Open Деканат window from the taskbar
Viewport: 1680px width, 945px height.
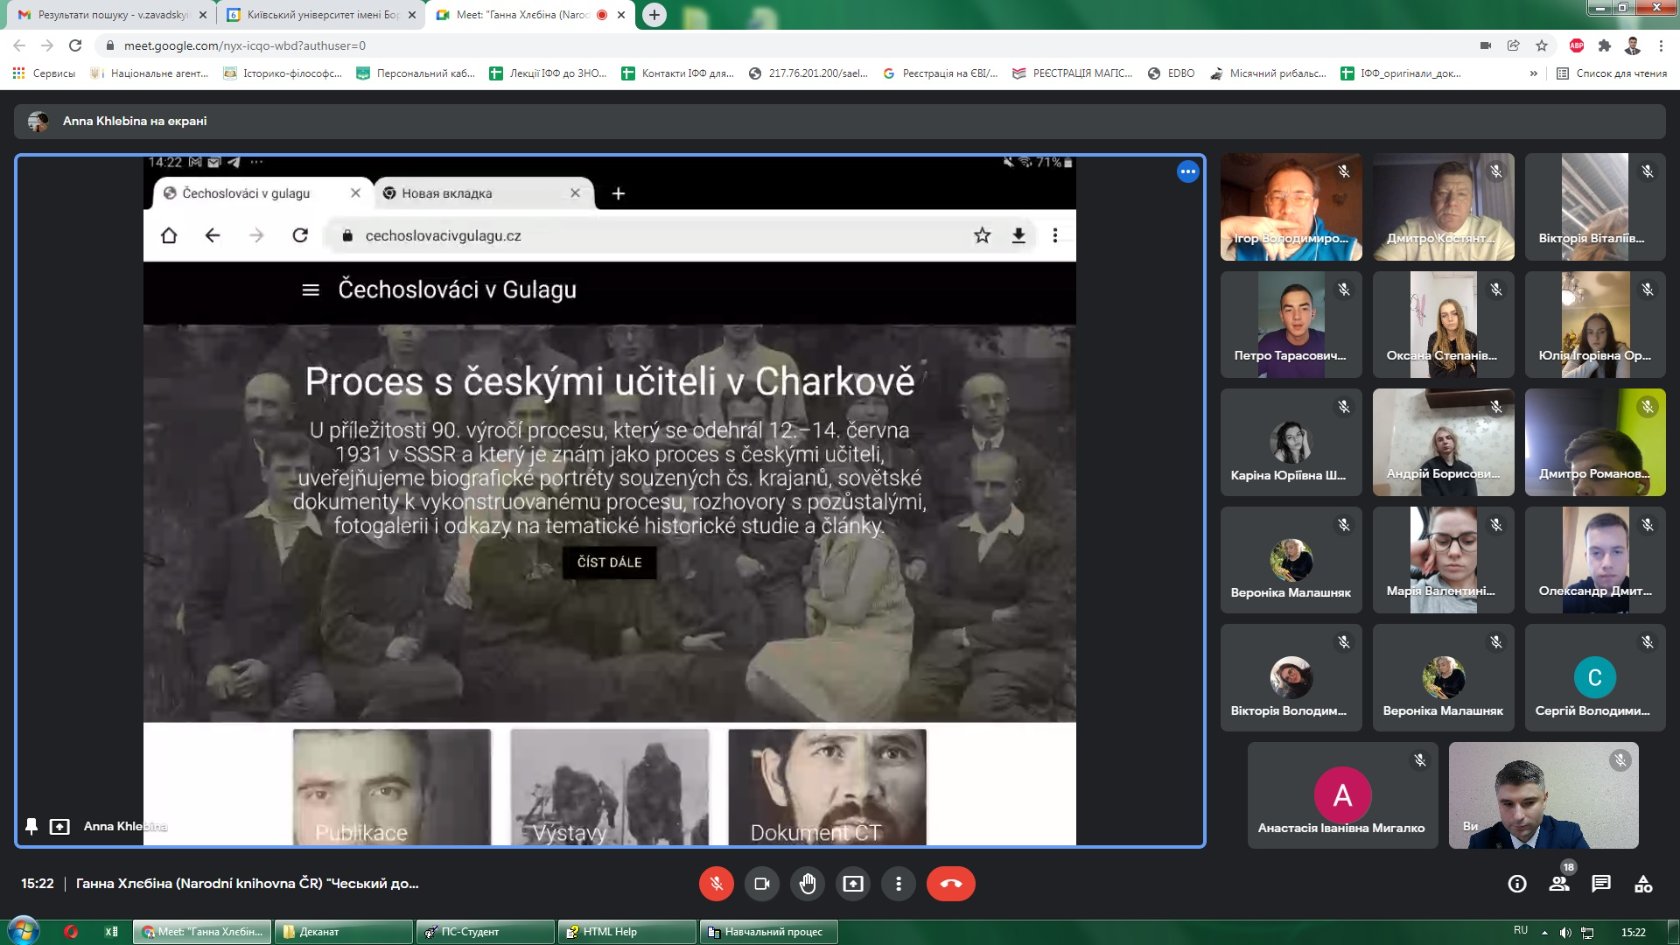tap(343, 932)
